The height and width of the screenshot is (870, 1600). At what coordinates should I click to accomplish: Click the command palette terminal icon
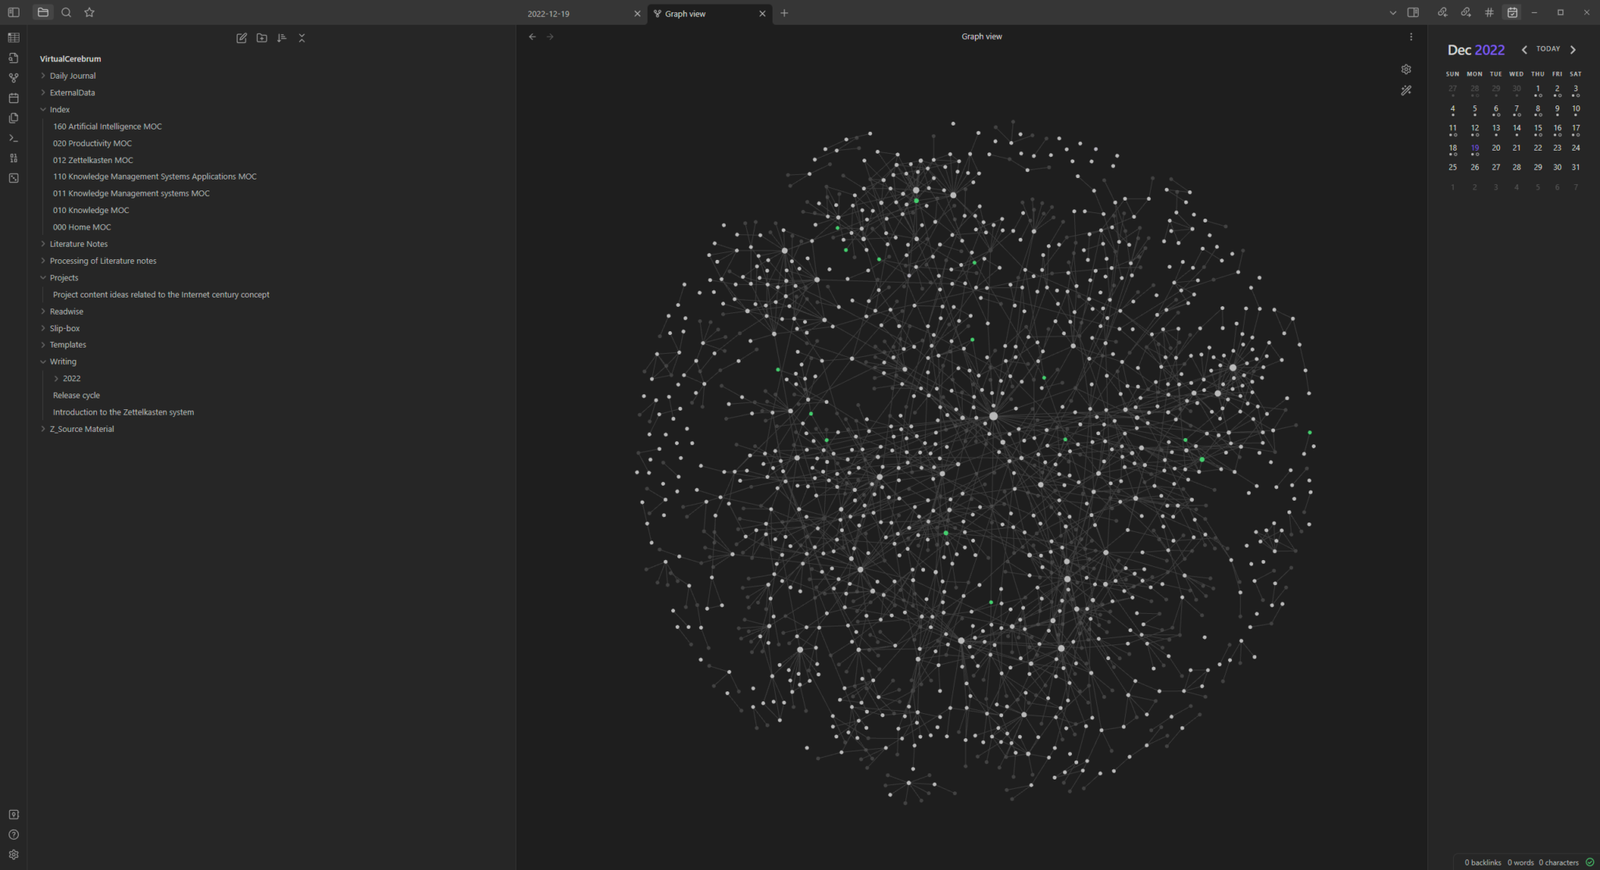14,138
